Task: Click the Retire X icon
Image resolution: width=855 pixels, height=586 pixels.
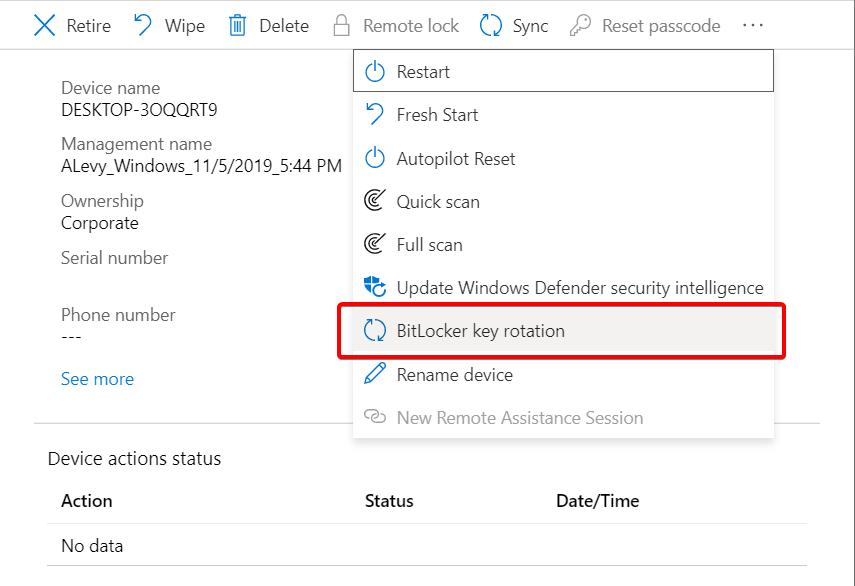Action: (44, 25)
